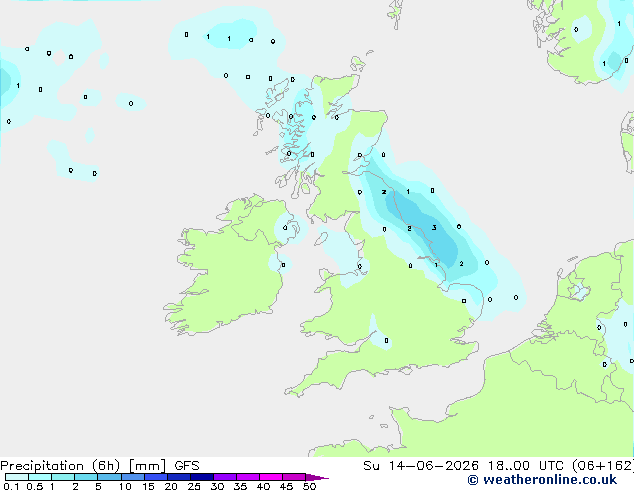Click the "3" precipitation value on the map
This screenshot has width=634, height=490.
[x=434, y=228]
